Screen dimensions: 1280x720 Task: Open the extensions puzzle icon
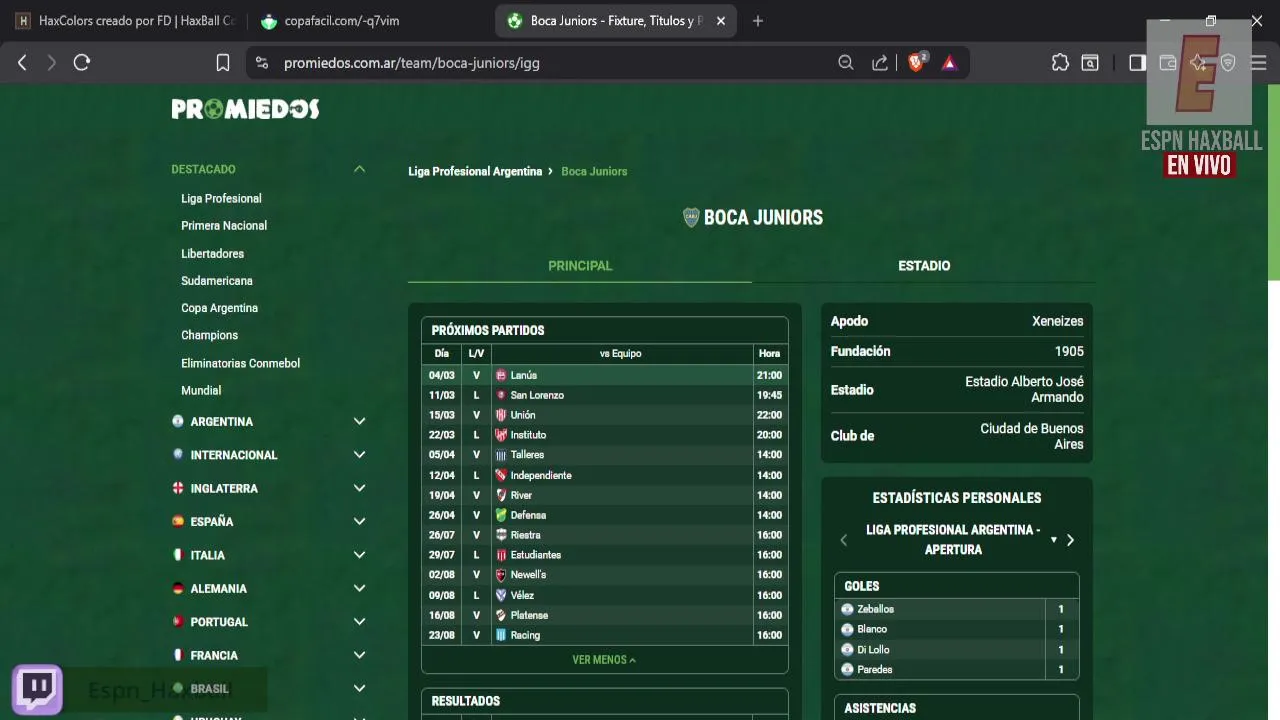tap(1060, 63)
